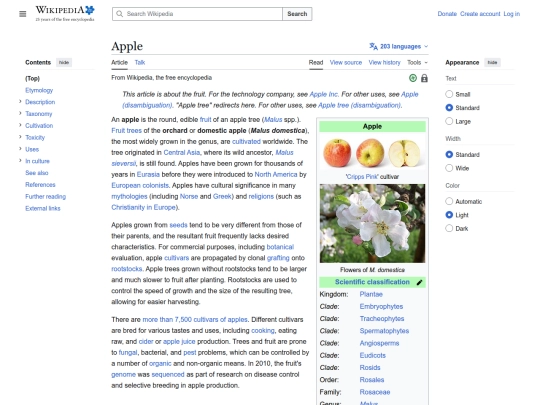Open the North America link
Viewport: 540px width, 405px height.
tap(276, 175)
